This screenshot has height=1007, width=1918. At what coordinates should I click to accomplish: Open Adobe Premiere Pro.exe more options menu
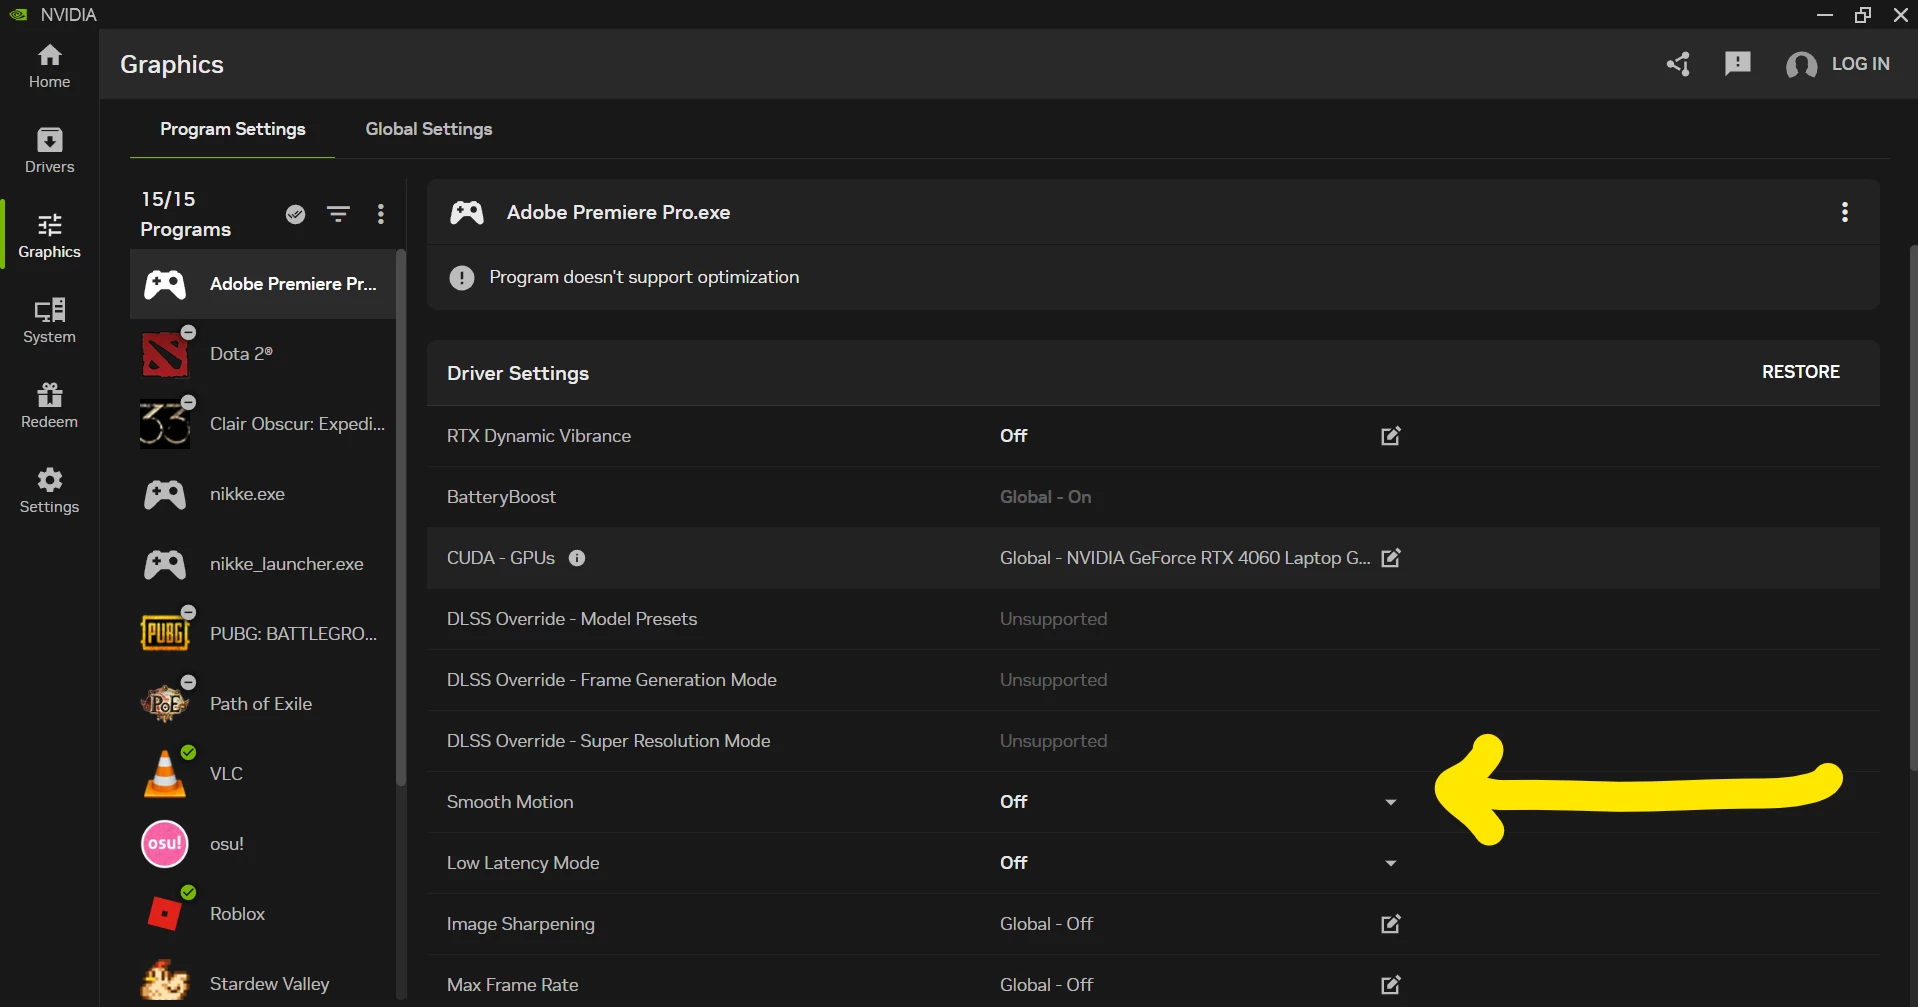click(x=1845, y=212)
